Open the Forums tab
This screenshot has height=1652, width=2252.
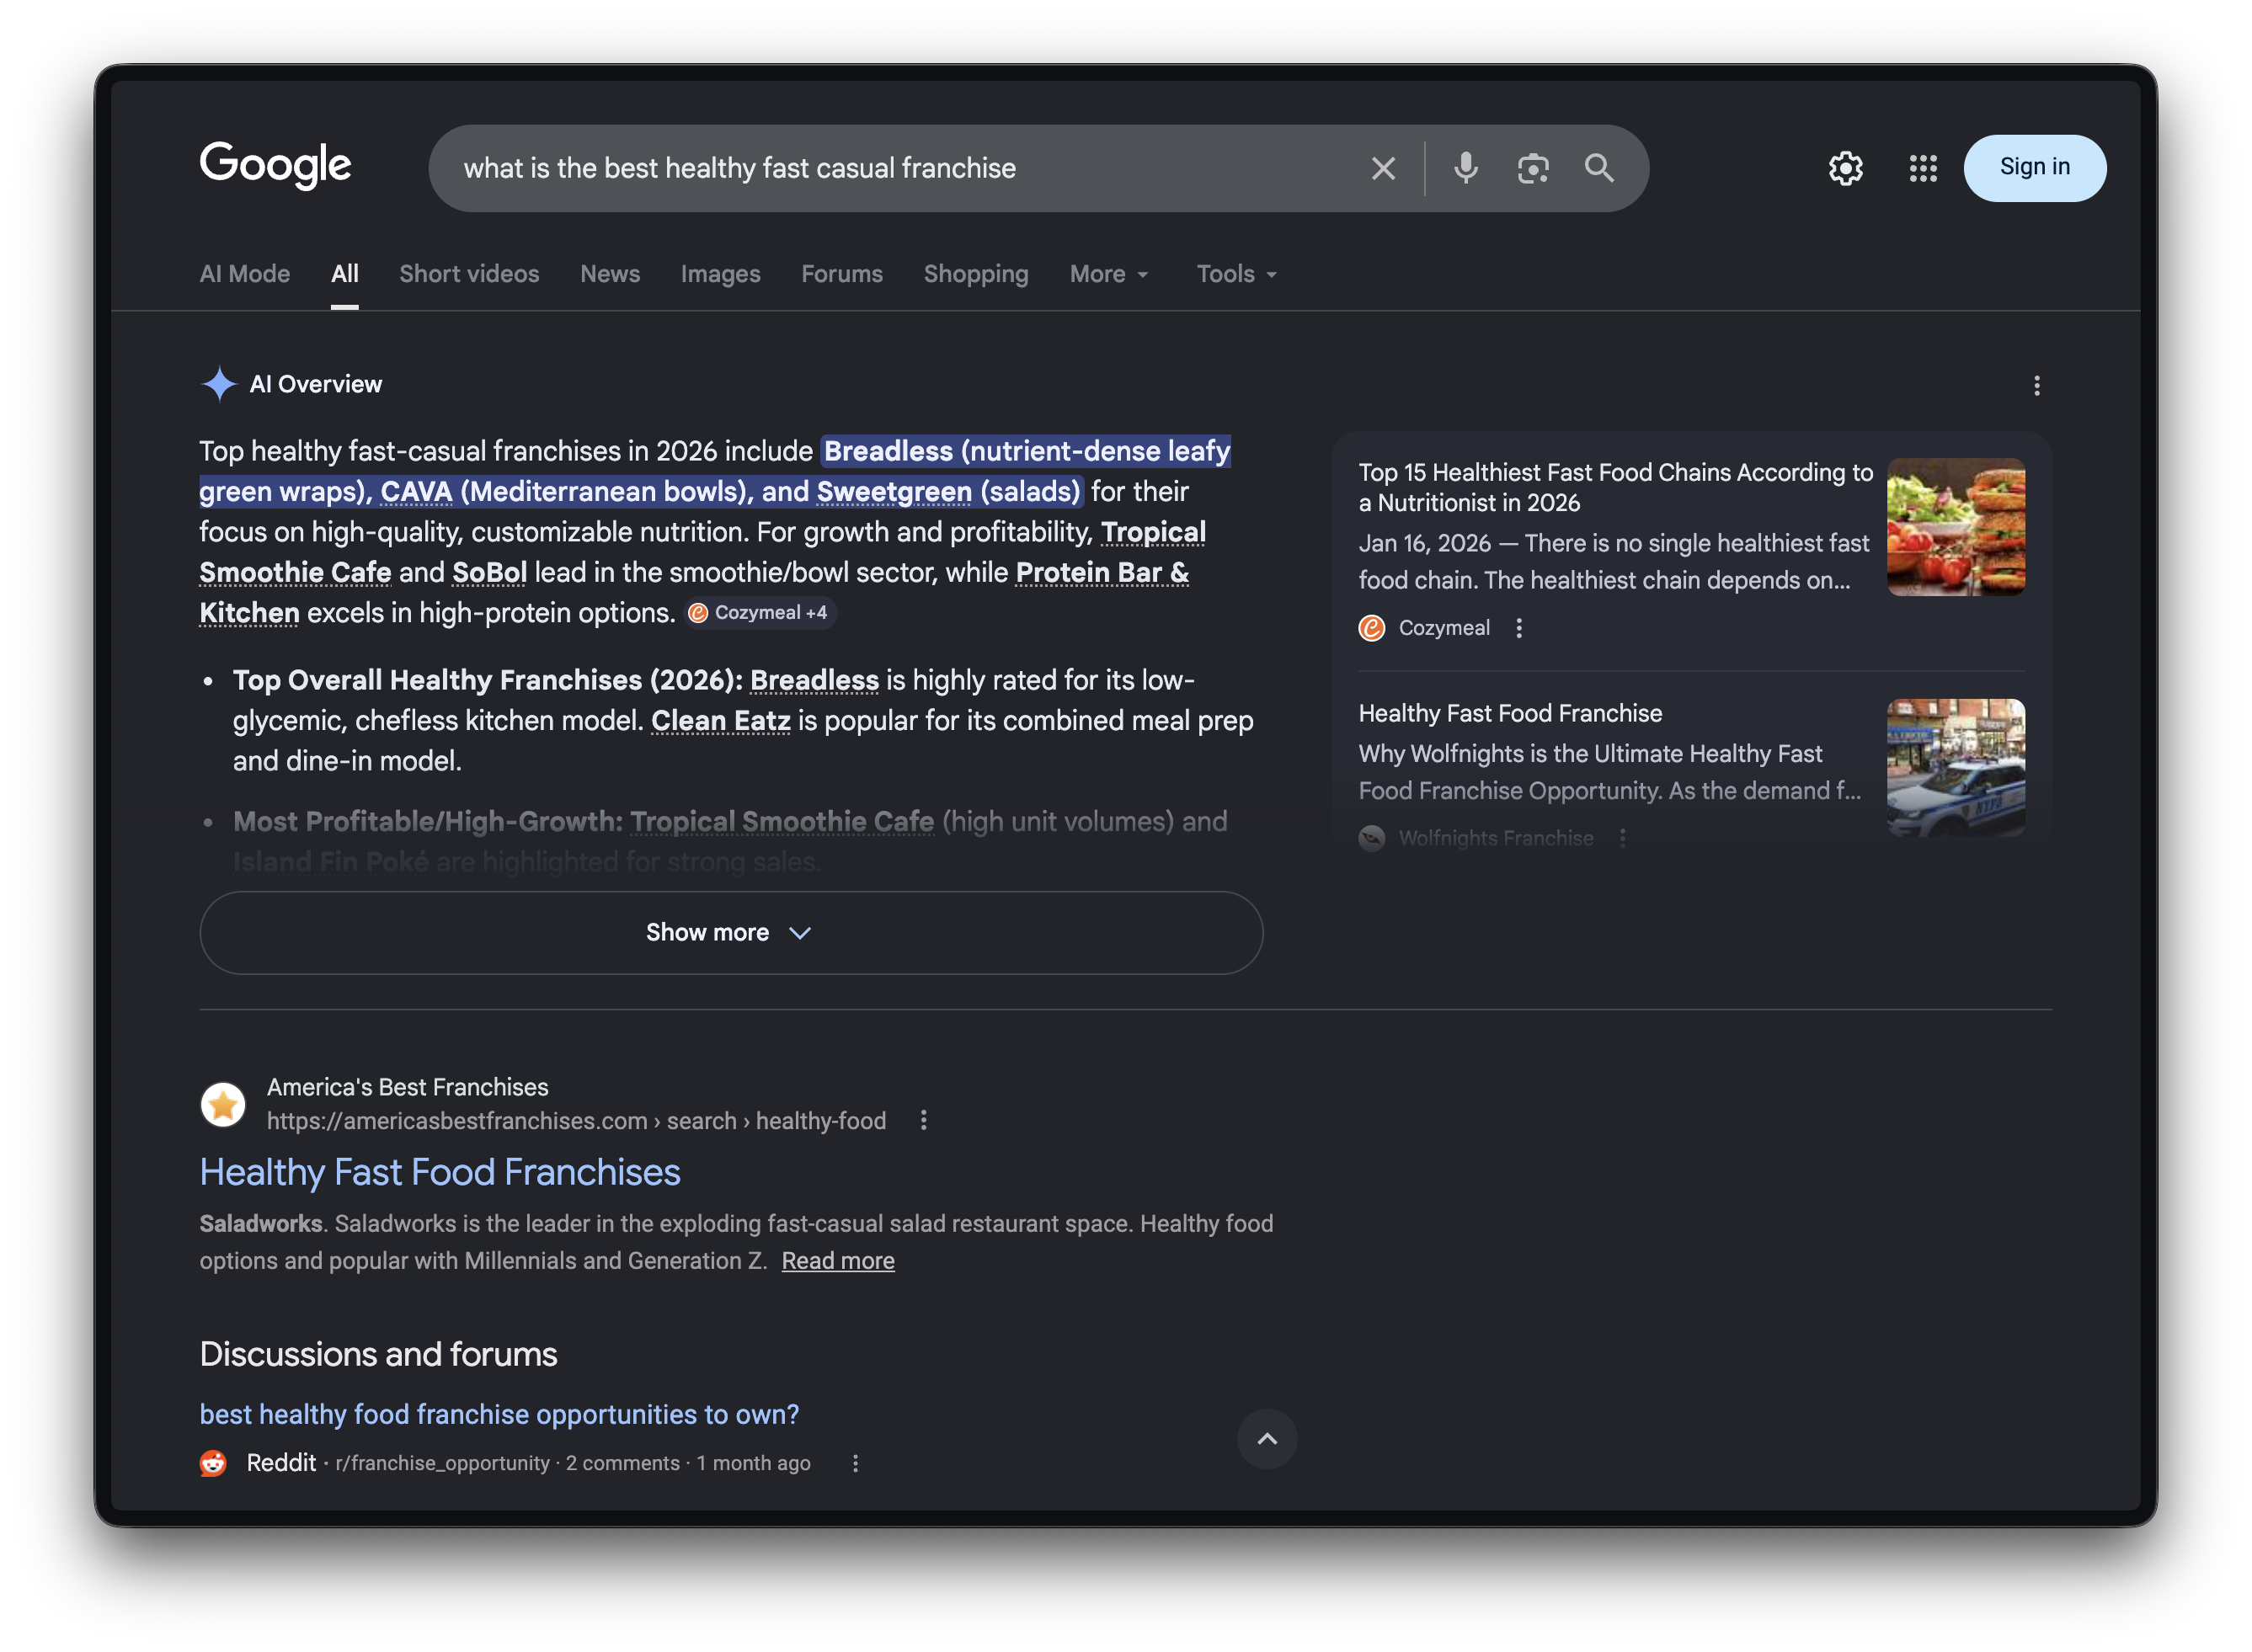coord(842,273)
